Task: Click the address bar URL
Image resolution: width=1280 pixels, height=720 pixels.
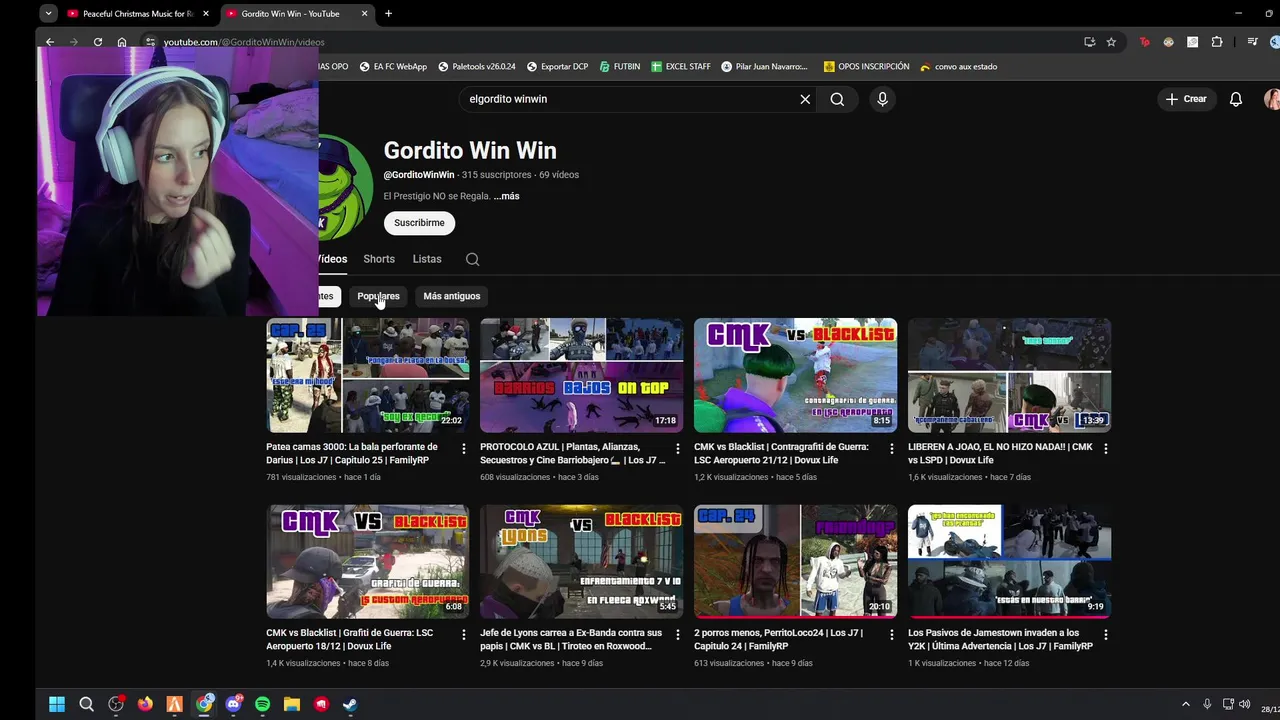Action: tap(244, 42)
